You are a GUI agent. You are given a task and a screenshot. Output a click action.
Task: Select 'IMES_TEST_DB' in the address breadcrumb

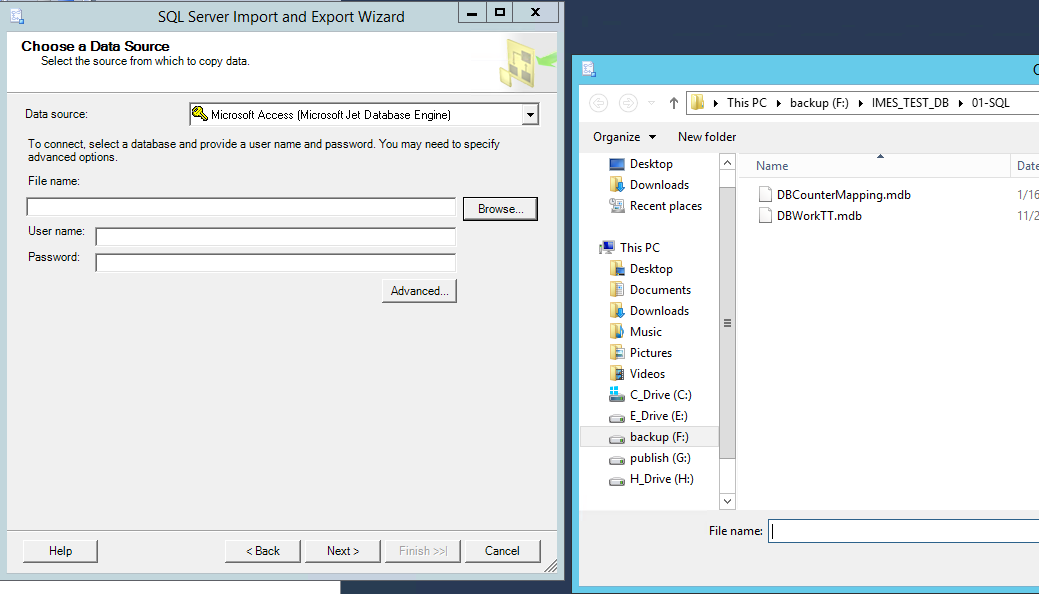(x=910, y=103)
